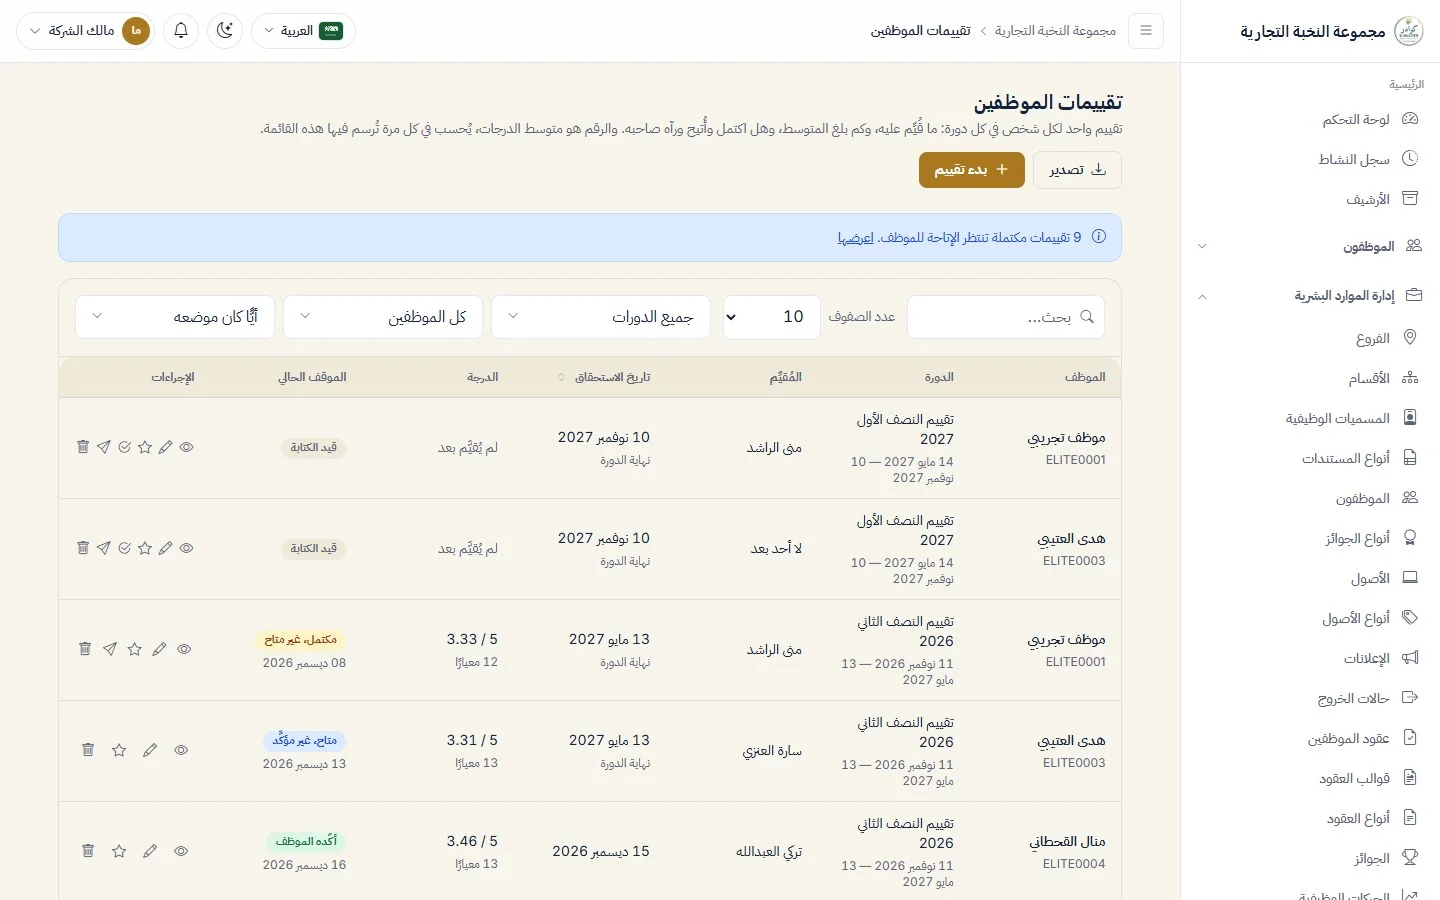Click the send icon in the 3.33 / 5 row
This screenshot has width=1440, height=900.
point(110,649)
